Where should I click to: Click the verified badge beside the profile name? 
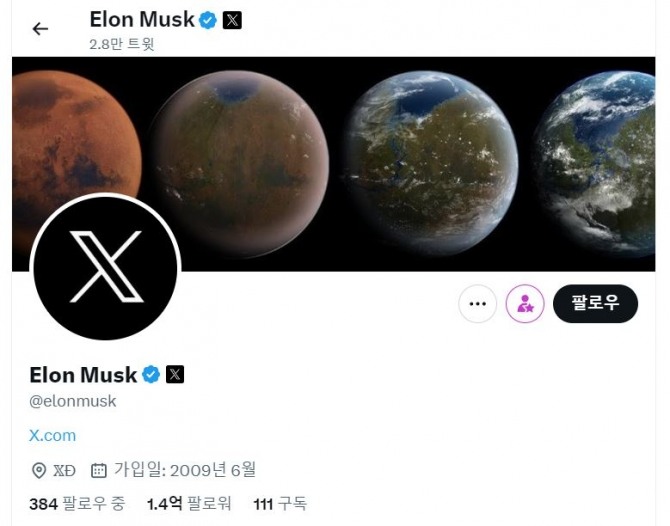pos(151,375)
